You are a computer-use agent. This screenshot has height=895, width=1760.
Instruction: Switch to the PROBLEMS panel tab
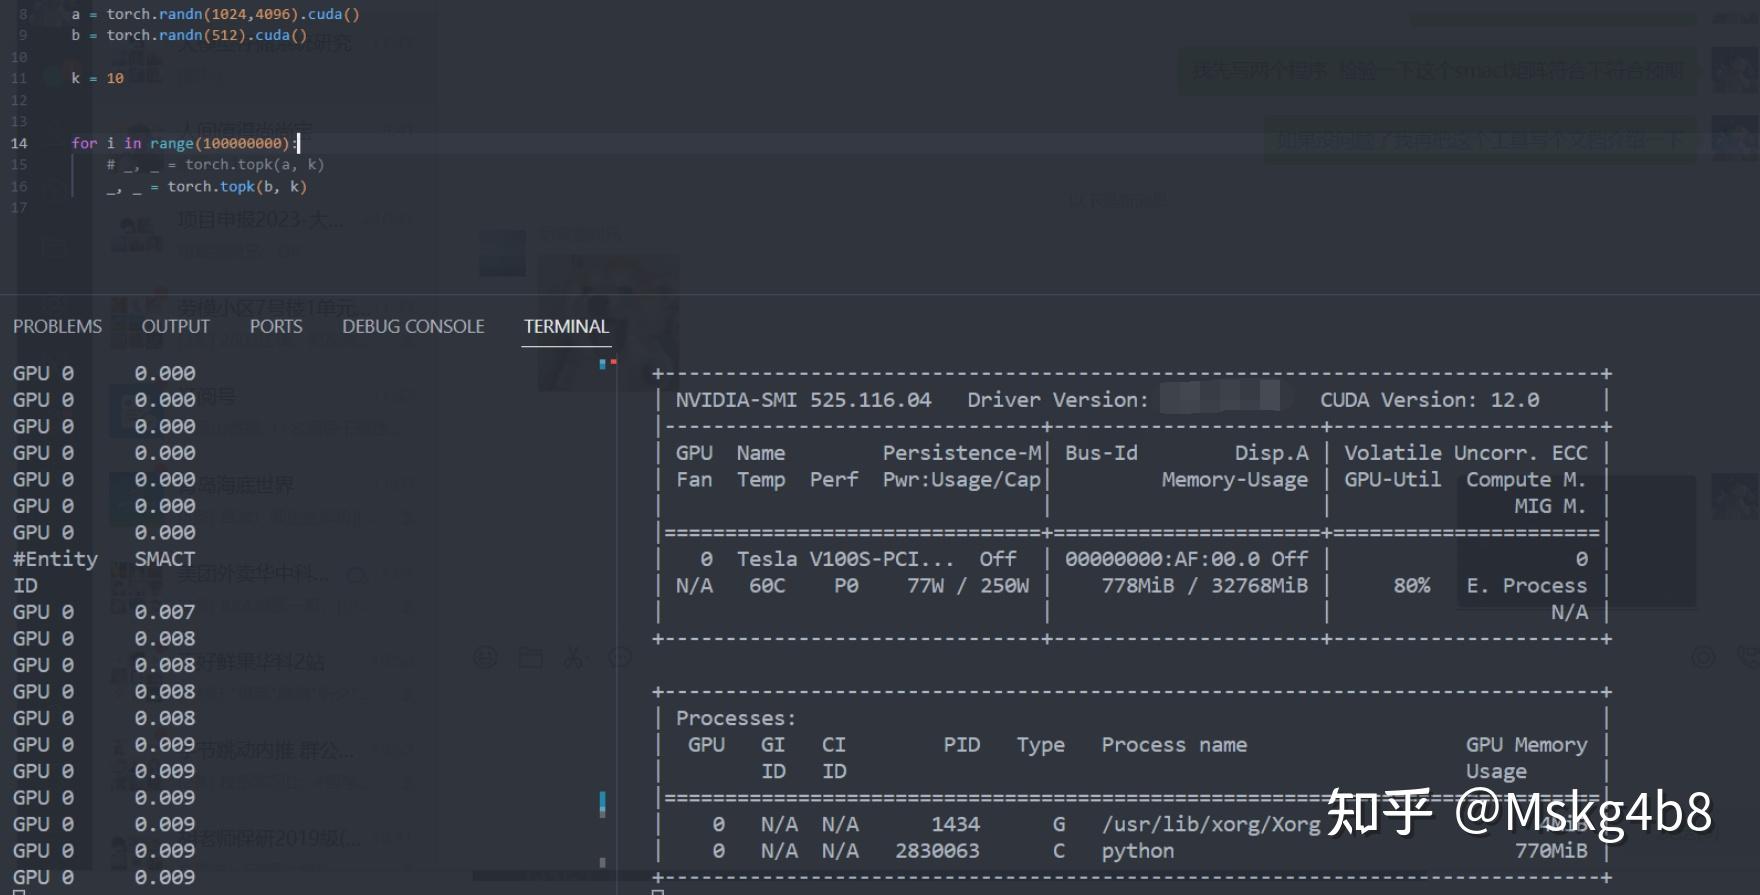click(57, 327)
